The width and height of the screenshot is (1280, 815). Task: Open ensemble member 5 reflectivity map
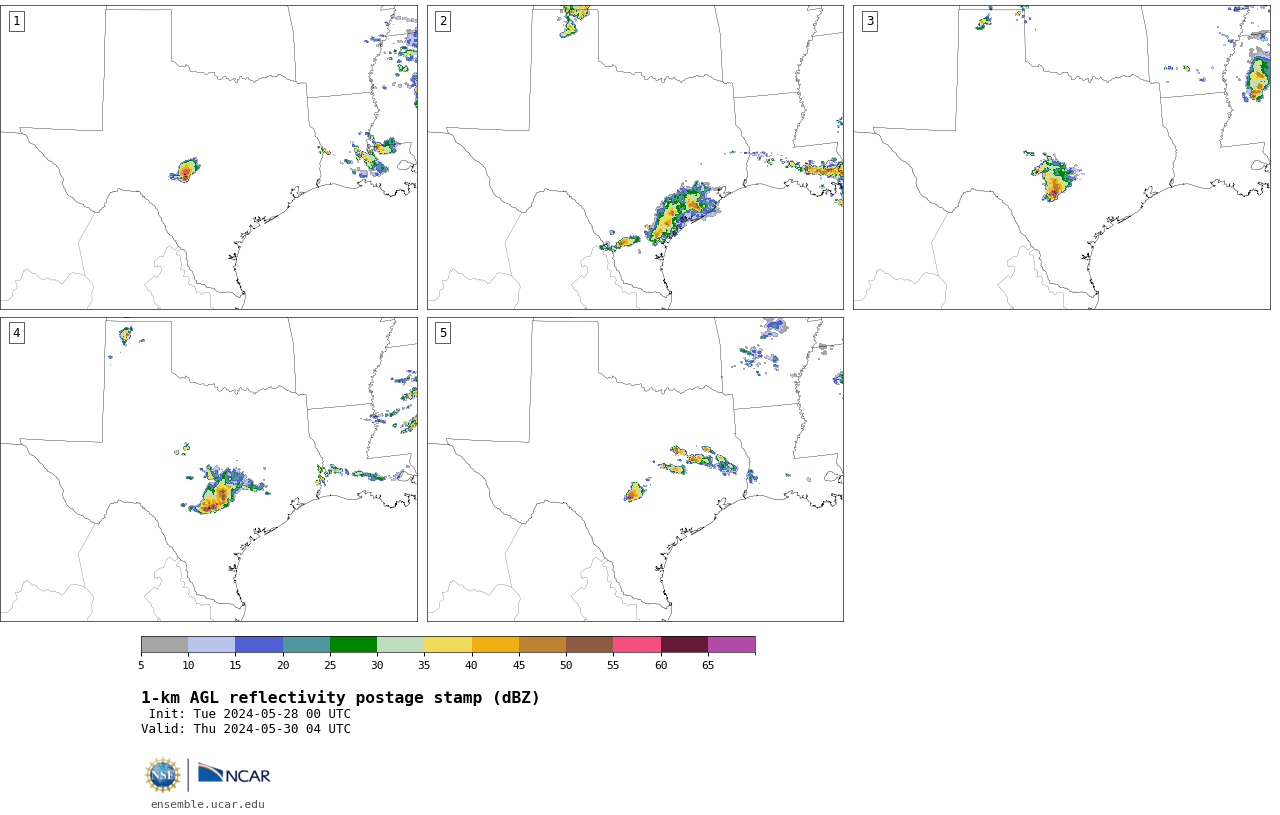[x=635, y=469]
